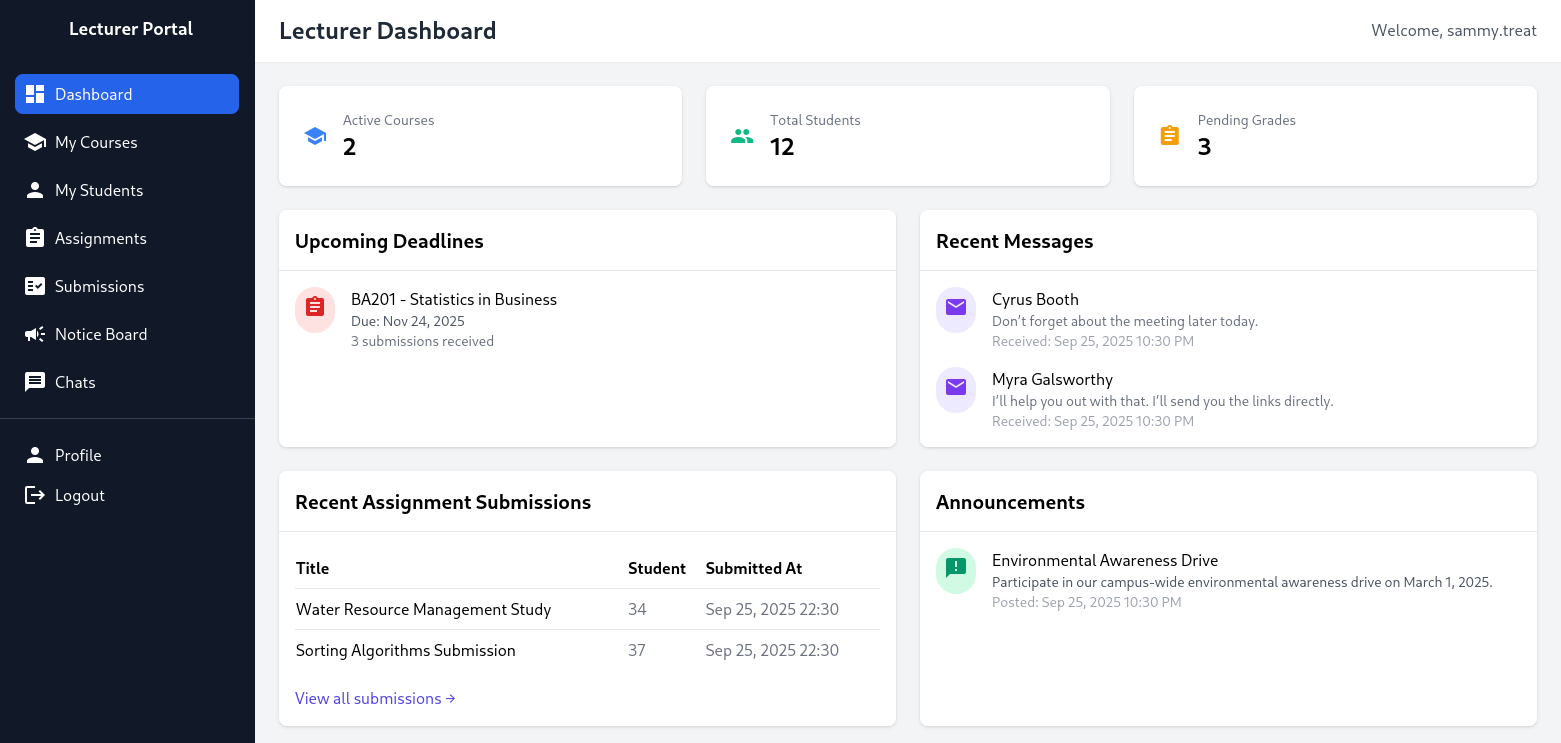Select the Sorting Algorithms Submission row

coord(406,650)
